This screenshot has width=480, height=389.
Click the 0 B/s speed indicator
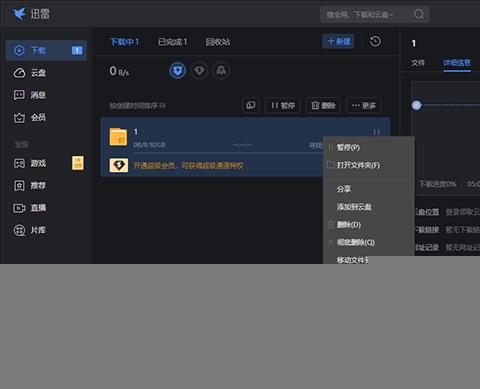tap(119, 71)
